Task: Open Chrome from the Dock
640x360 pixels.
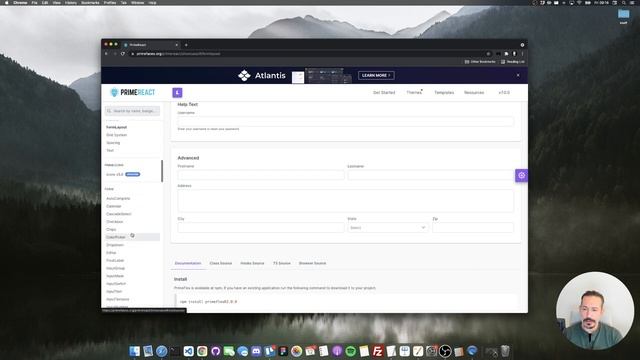Action: (x=202, y=351)
